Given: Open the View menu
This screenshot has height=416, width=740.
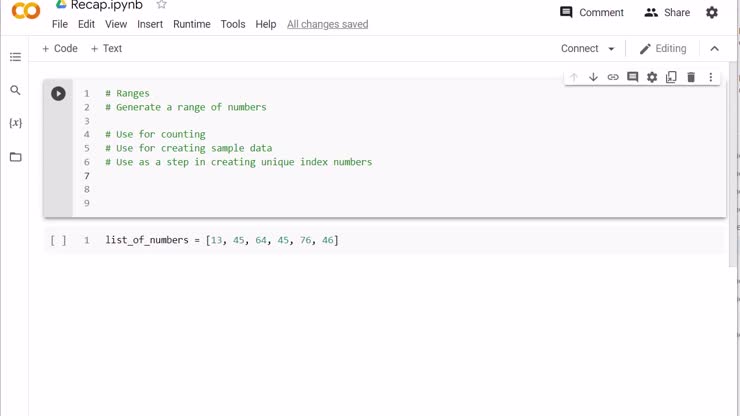Looking at the screenshot, I should click(x=116, y=24).
